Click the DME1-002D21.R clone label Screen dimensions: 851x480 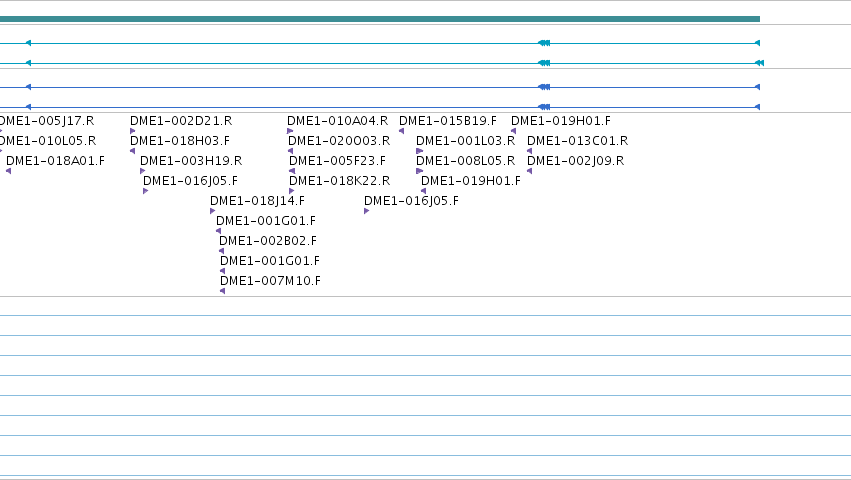[x=181, y=121]
